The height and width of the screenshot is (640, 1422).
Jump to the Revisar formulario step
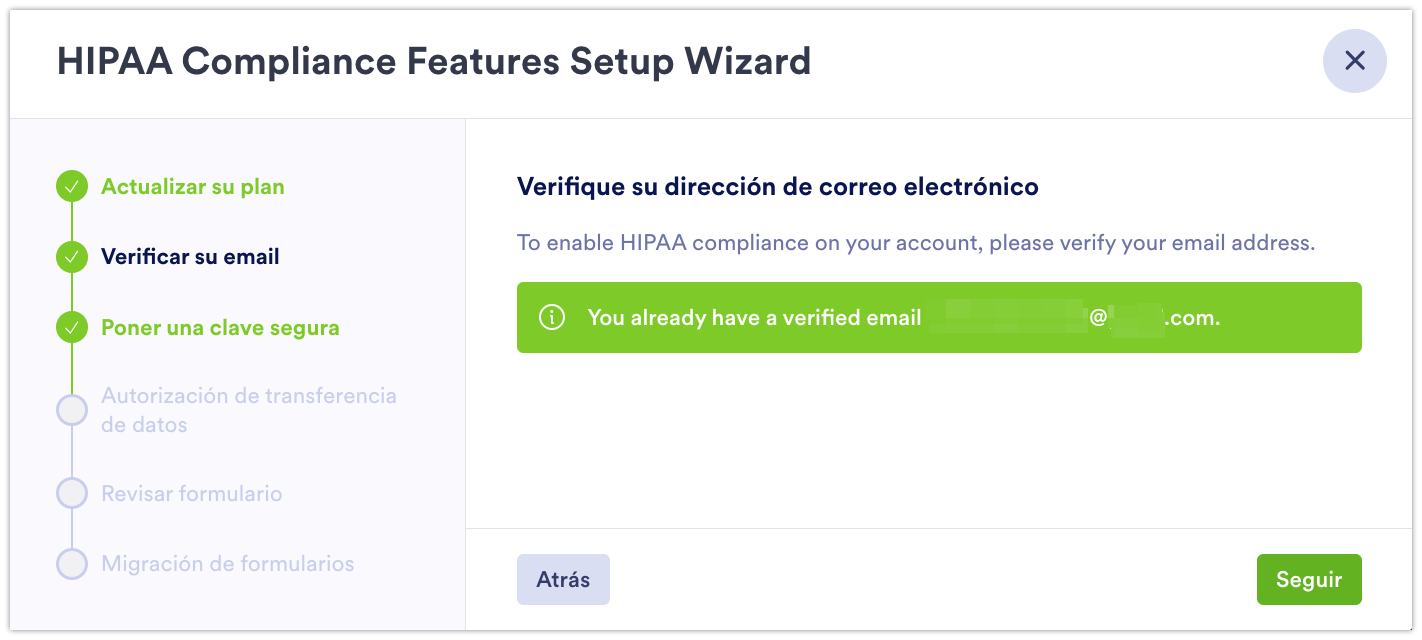pyautogui.click(x=192, y=494)
